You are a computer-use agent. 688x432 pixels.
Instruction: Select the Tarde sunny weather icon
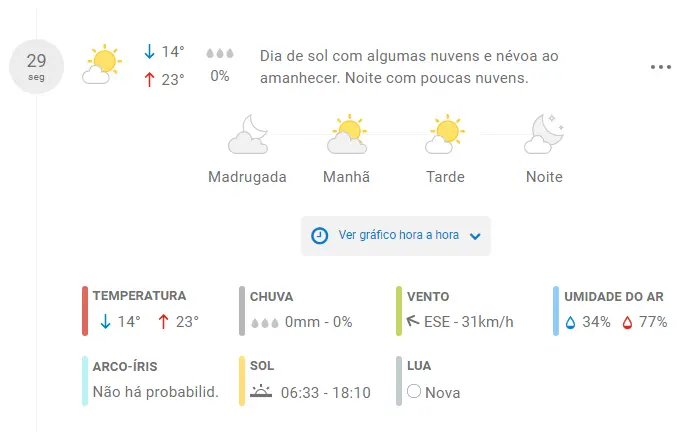[x=445, y=134]
